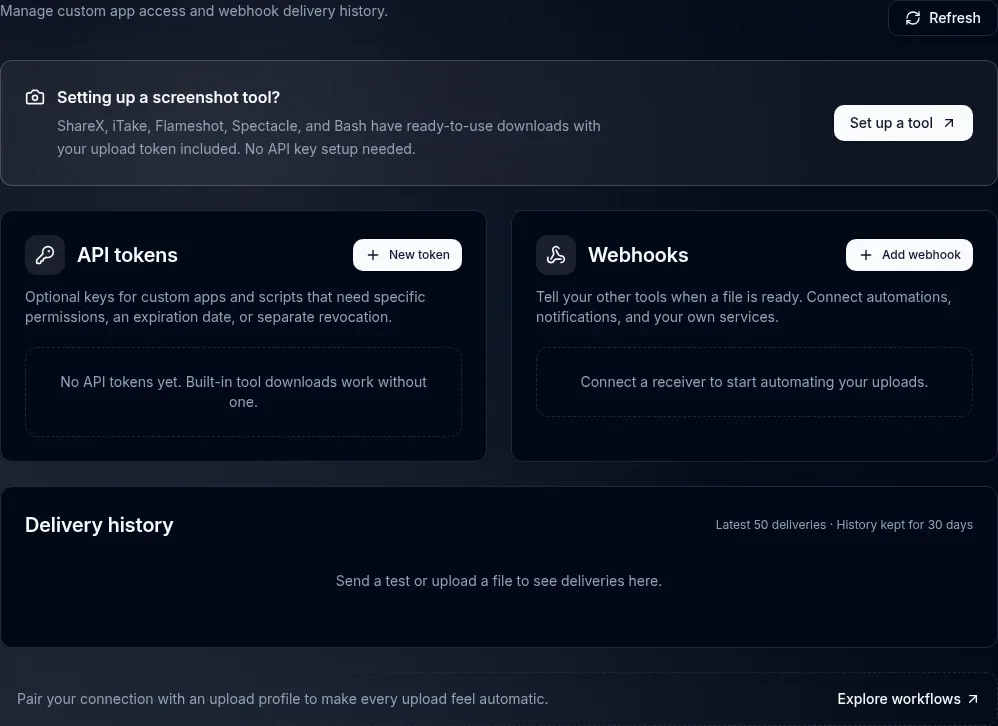
Task: Click 'Latest 50 deliveries · History kept for 30 days' text
Action: 844,525
